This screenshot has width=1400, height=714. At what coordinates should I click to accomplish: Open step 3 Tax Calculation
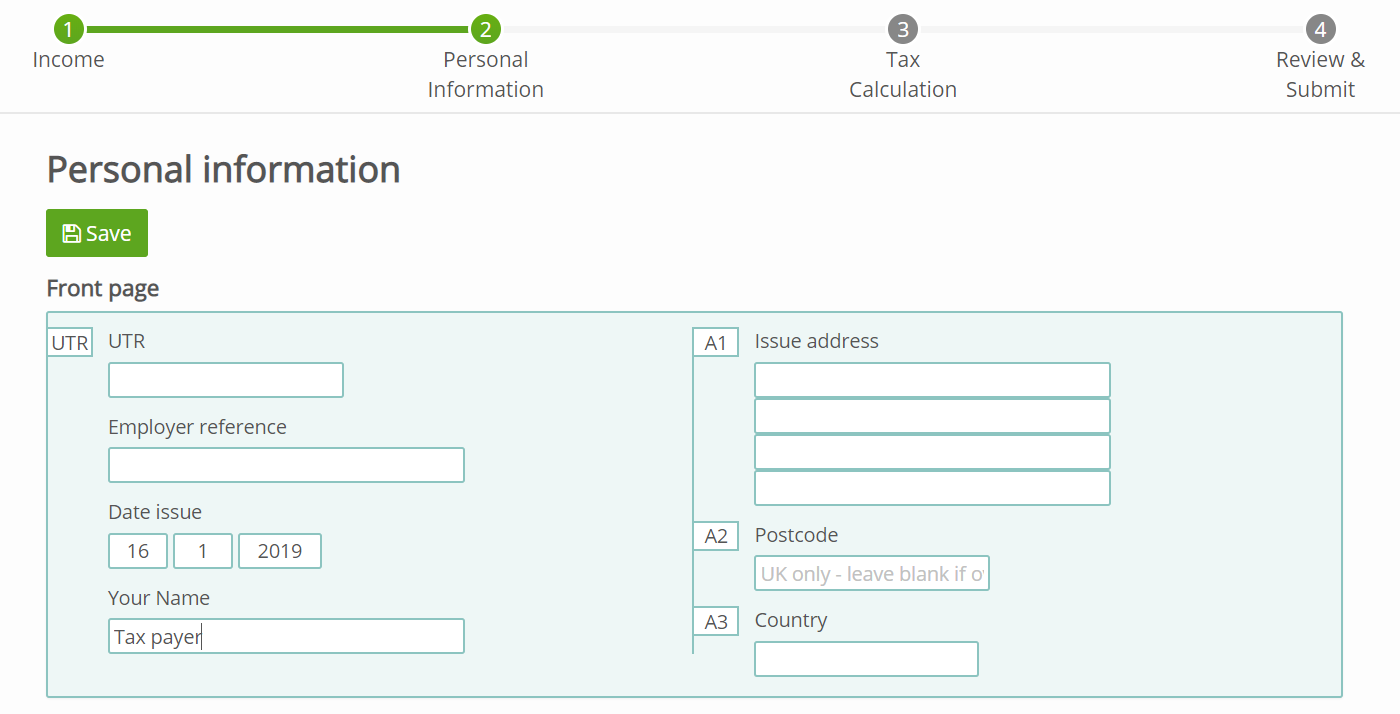(x=902, y=30)
